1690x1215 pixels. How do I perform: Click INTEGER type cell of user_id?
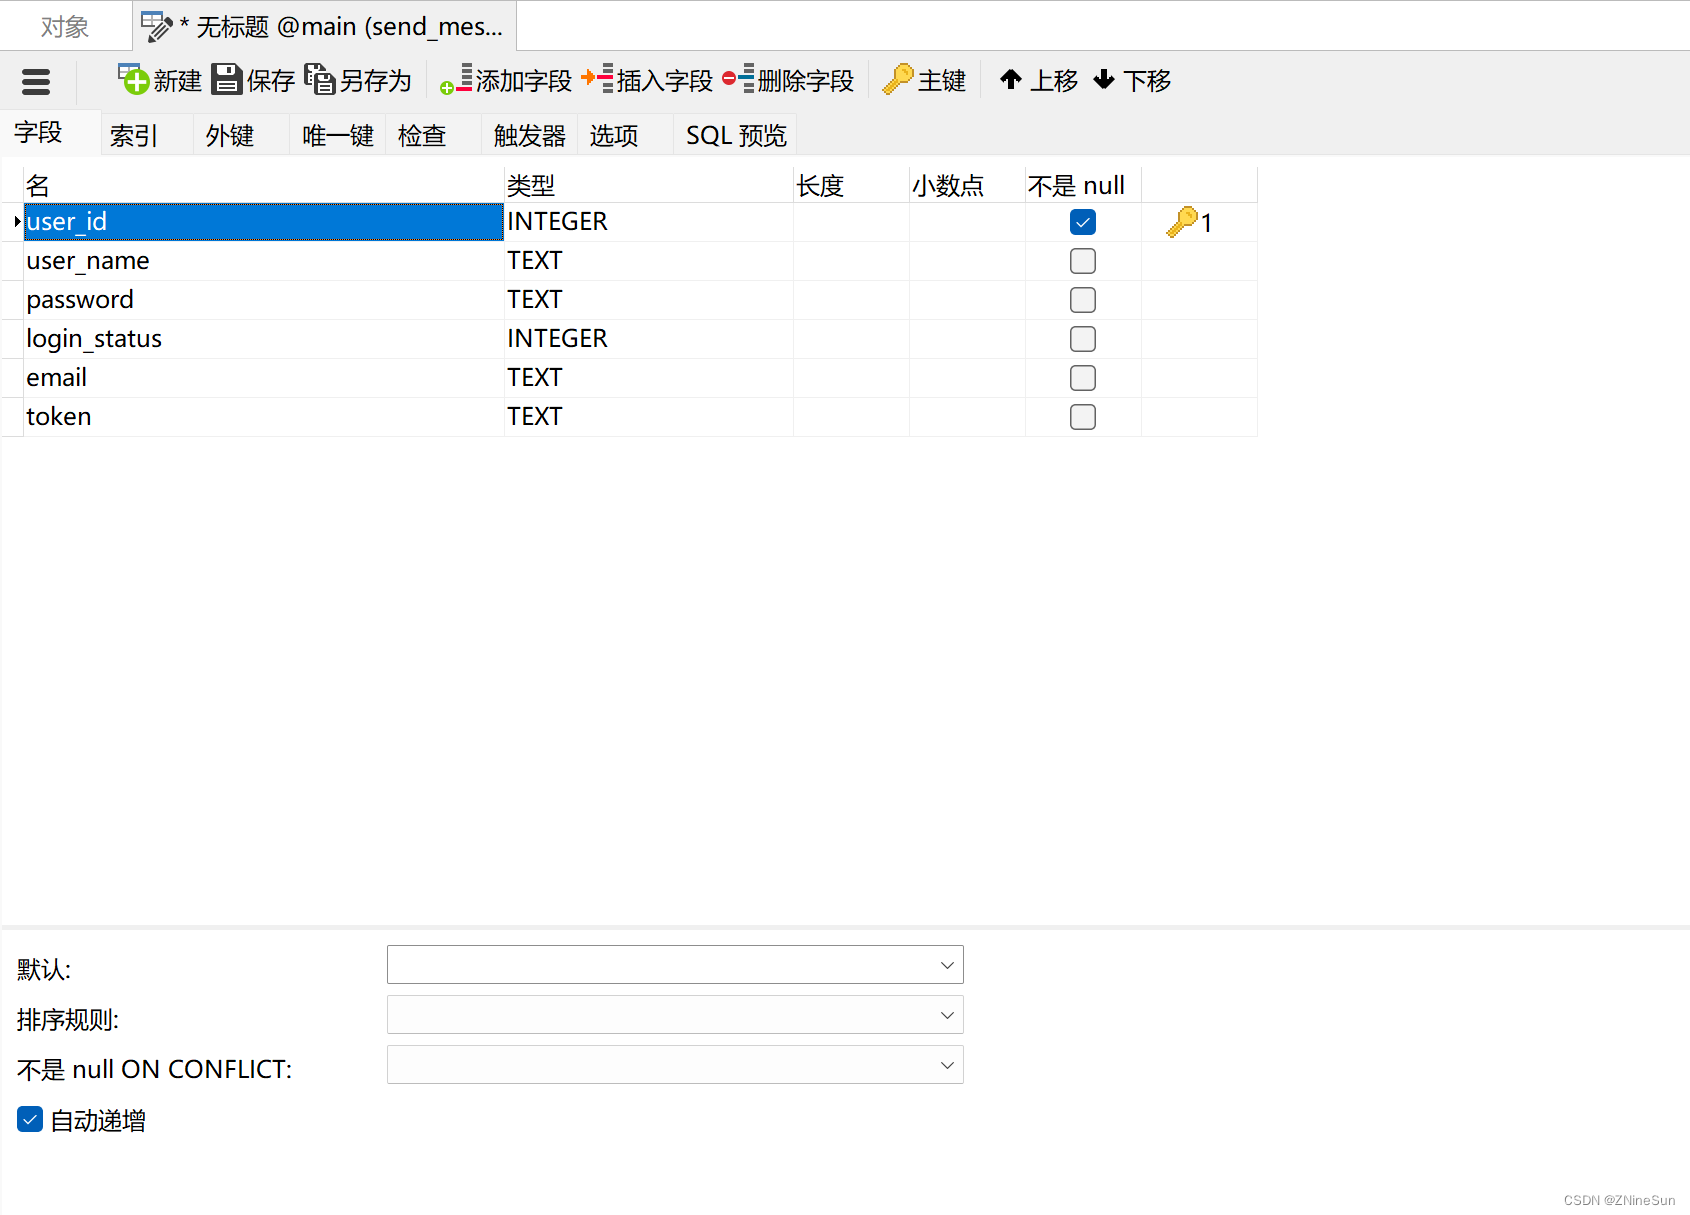click(649, 222)
